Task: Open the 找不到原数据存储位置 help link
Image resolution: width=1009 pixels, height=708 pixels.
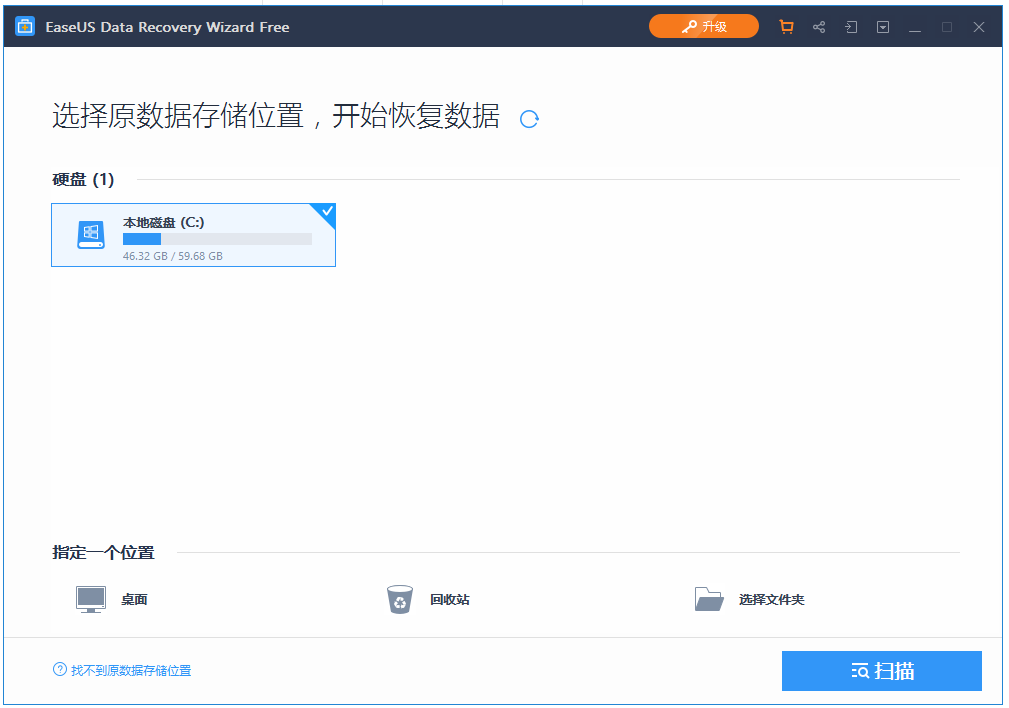Action: [131, 671]
